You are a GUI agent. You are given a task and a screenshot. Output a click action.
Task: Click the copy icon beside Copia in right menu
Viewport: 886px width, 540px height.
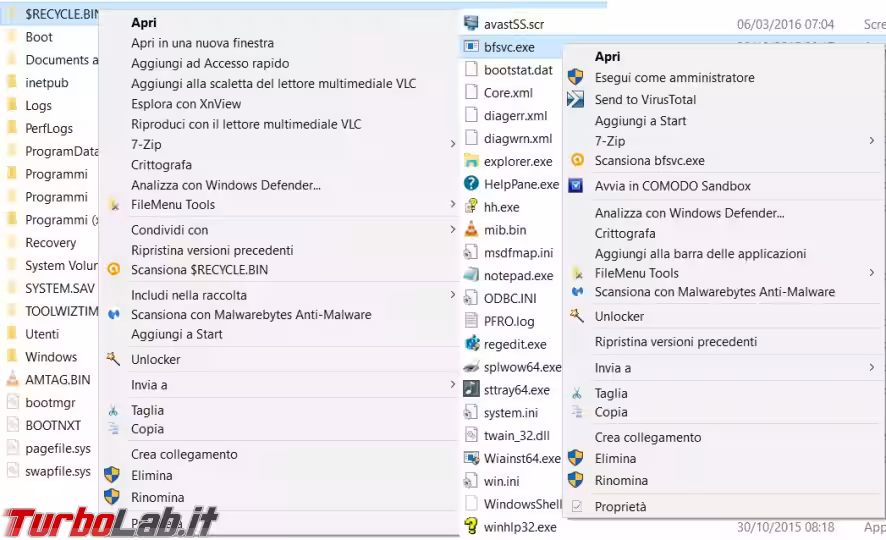577,411
